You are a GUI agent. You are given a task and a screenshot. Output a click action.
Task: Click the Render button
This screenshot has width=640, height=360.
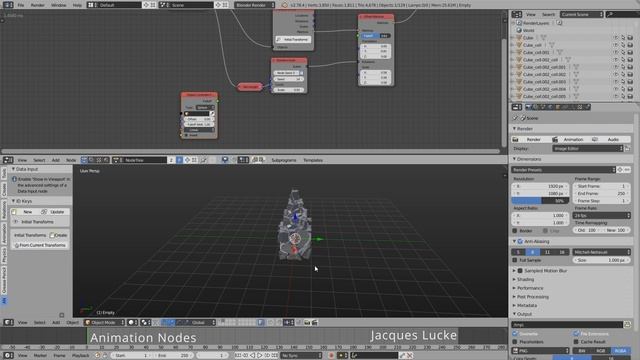click(530, 139)
